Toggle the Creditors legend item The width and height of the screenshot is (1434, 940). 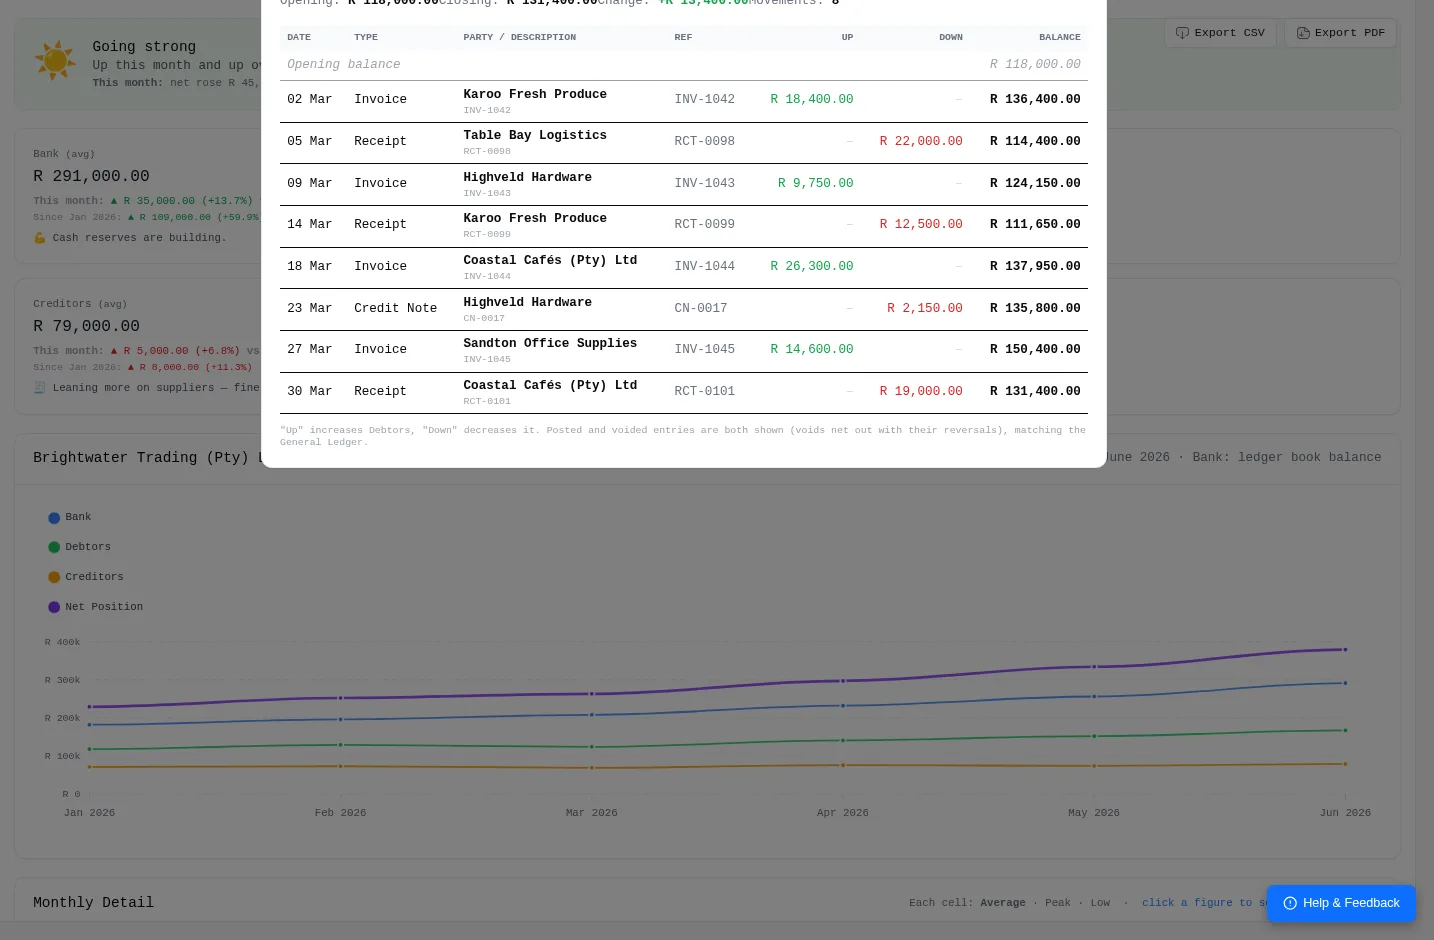click(85, 578)
